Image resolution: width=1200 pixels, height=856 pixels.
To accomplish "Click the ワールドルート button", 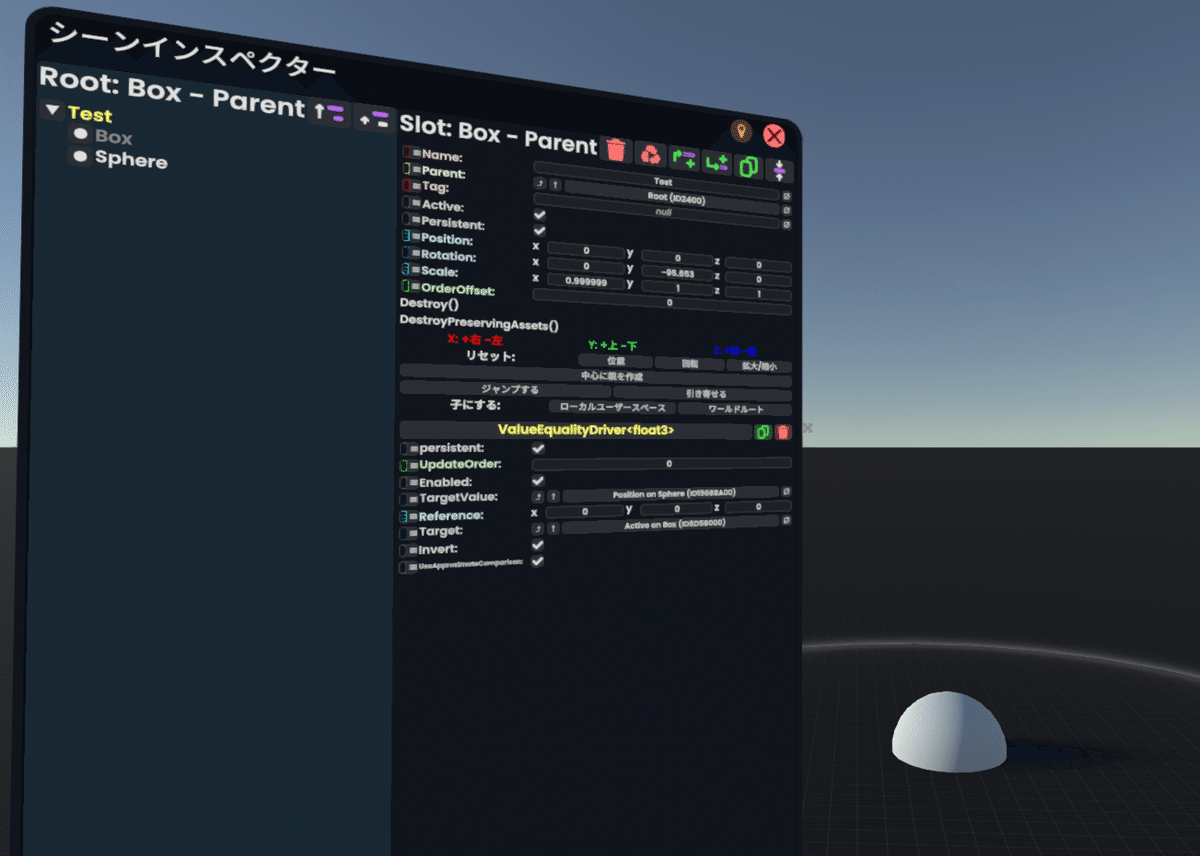I will (735, 409).
